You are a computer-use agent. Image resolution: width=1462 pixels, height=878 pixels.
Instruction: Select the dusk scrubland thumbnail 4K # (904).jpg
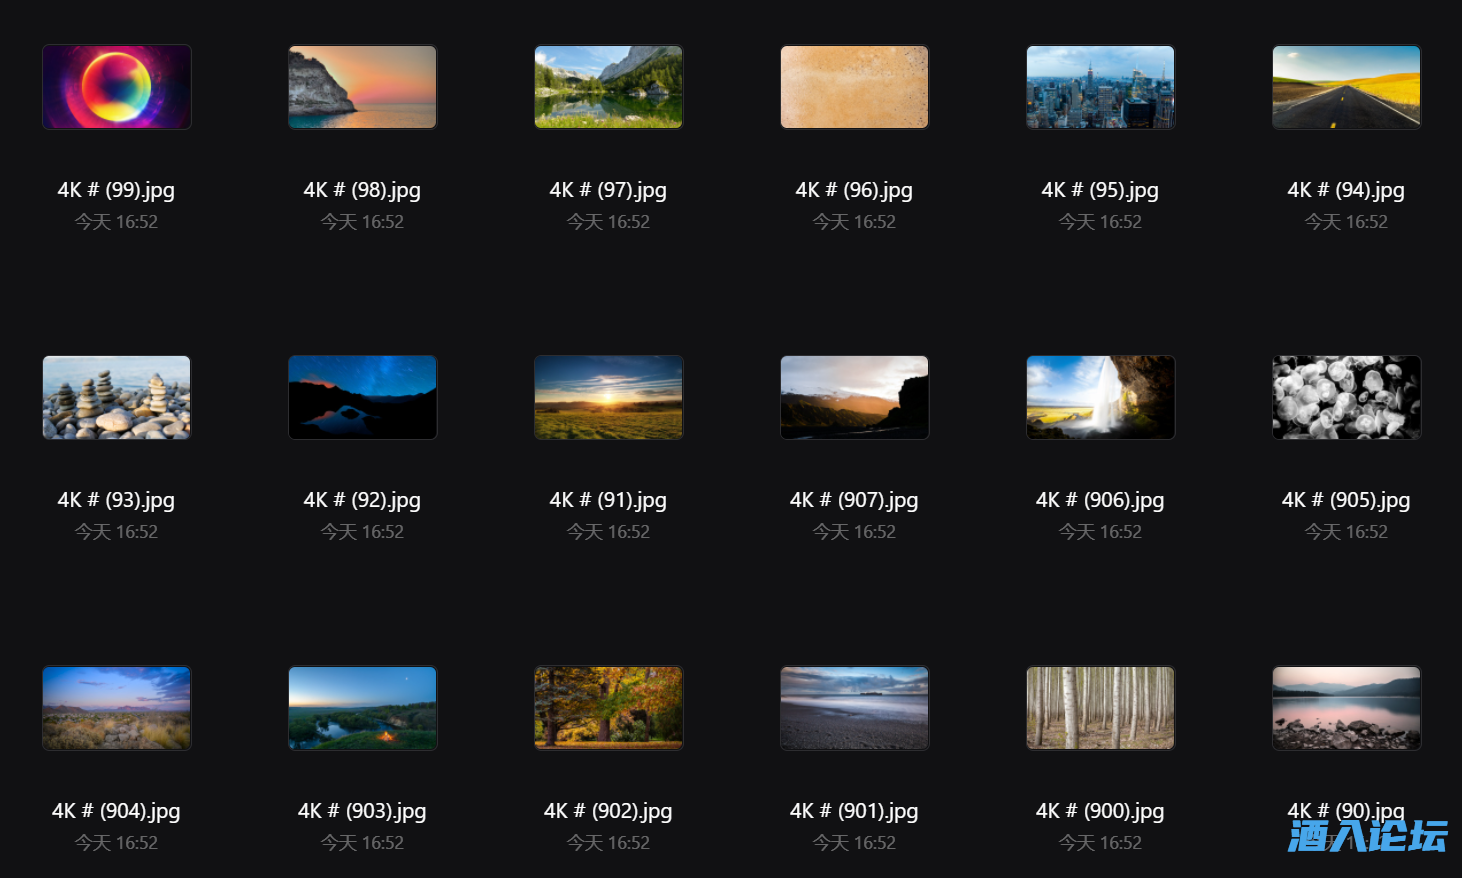coord(116,708)
